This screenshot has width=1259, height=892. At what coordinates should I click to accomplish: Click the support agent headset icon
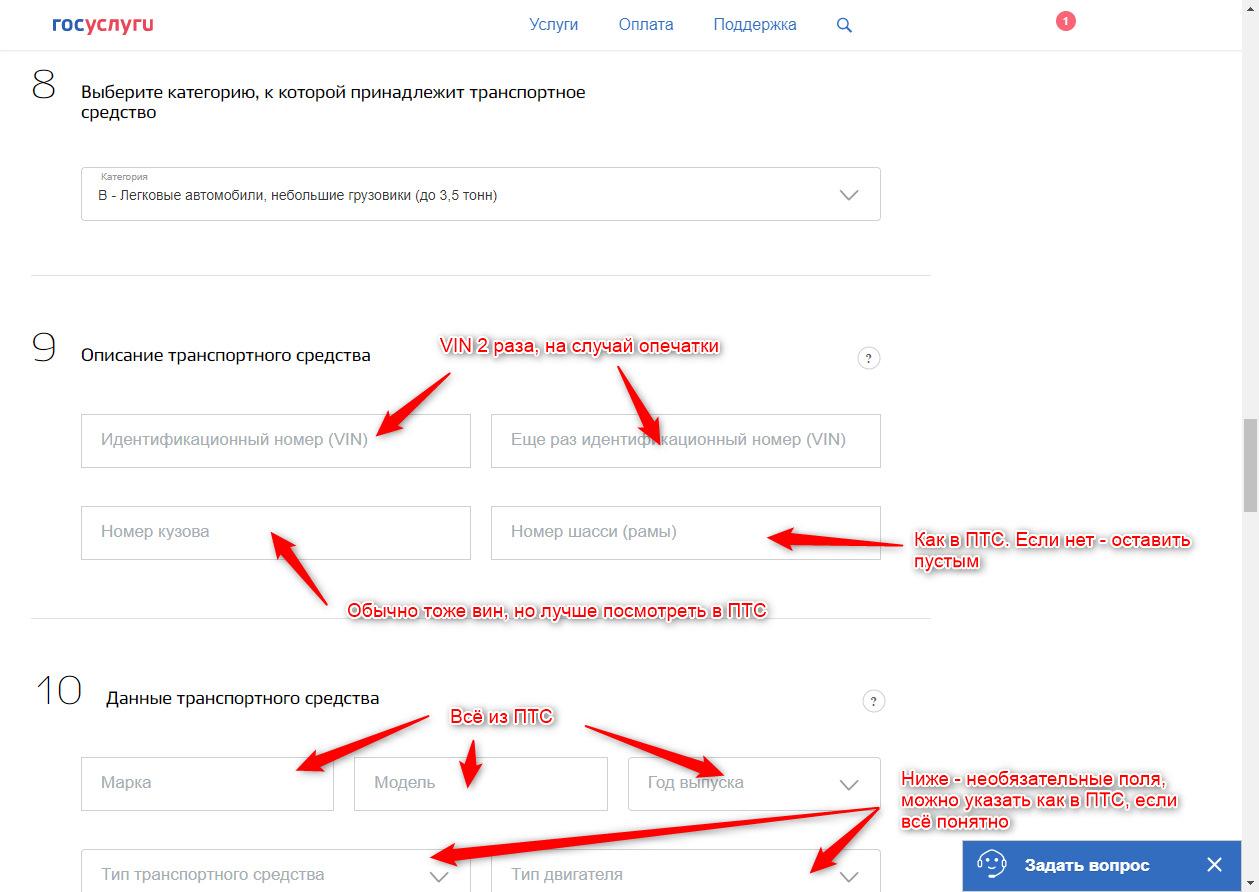(x=991, y=865)
